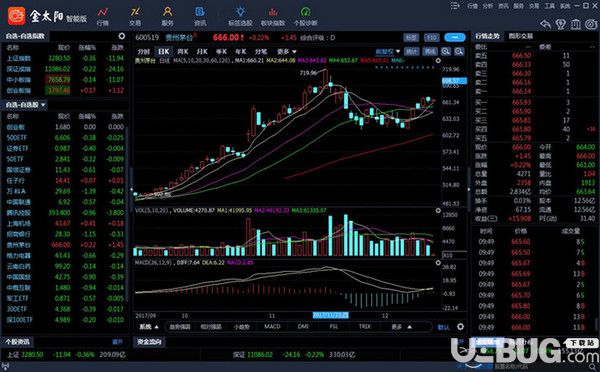Expand the 系统 indicator category arrow
Viewport: 600px width, 372px height.
coord(149,327)
